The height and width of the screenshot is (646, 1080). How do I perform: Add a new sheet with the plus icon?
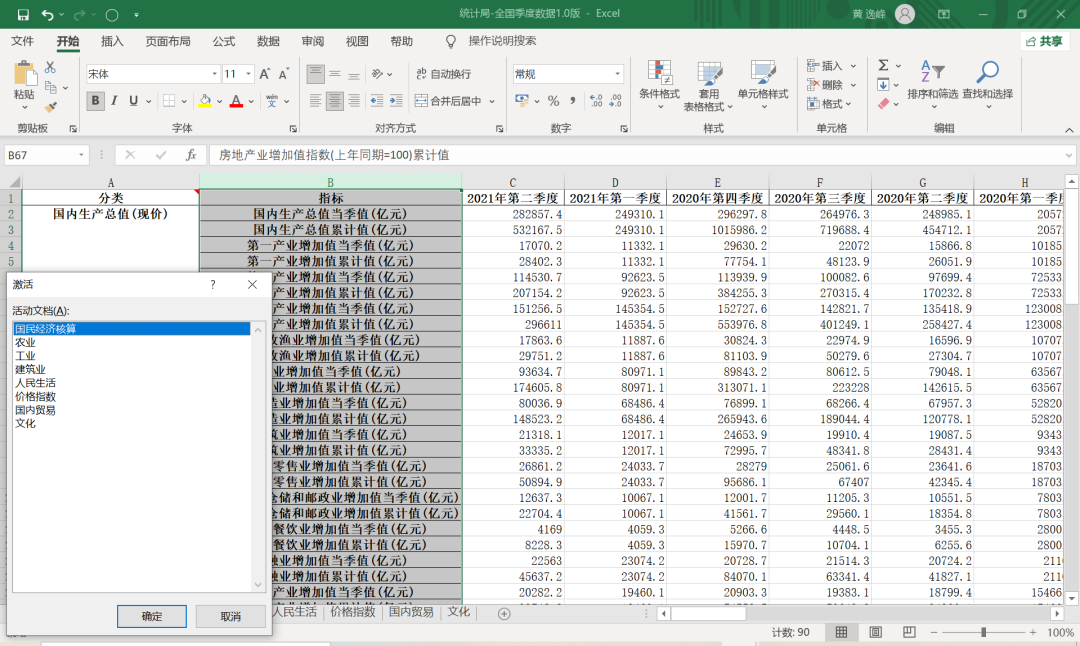pos(504,614)
